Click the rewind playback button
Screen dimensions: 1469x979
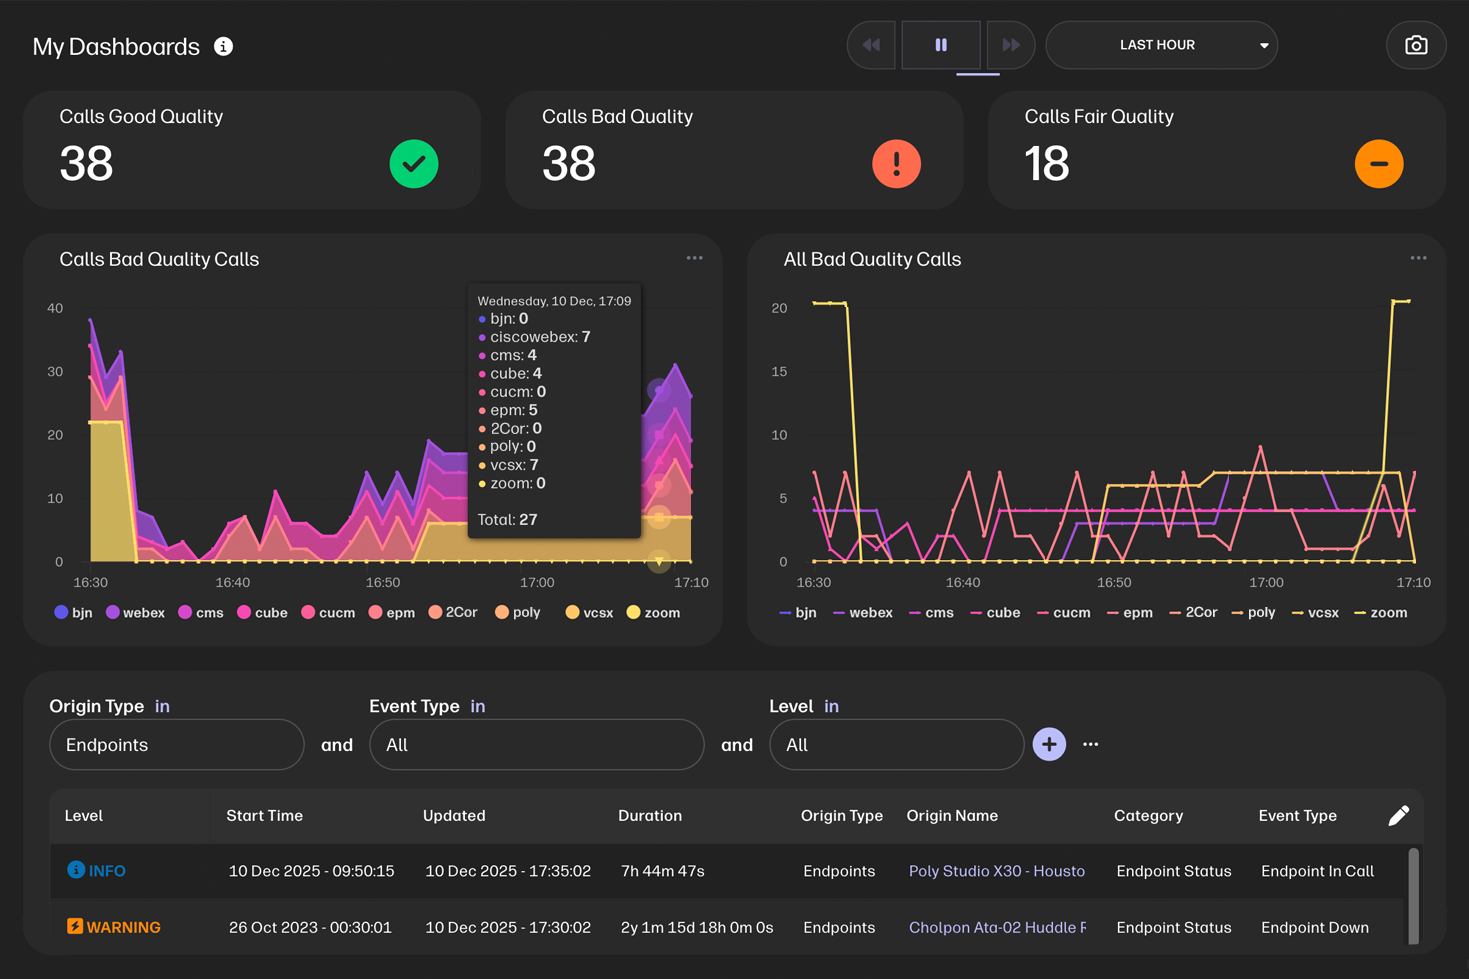[872, 45]
